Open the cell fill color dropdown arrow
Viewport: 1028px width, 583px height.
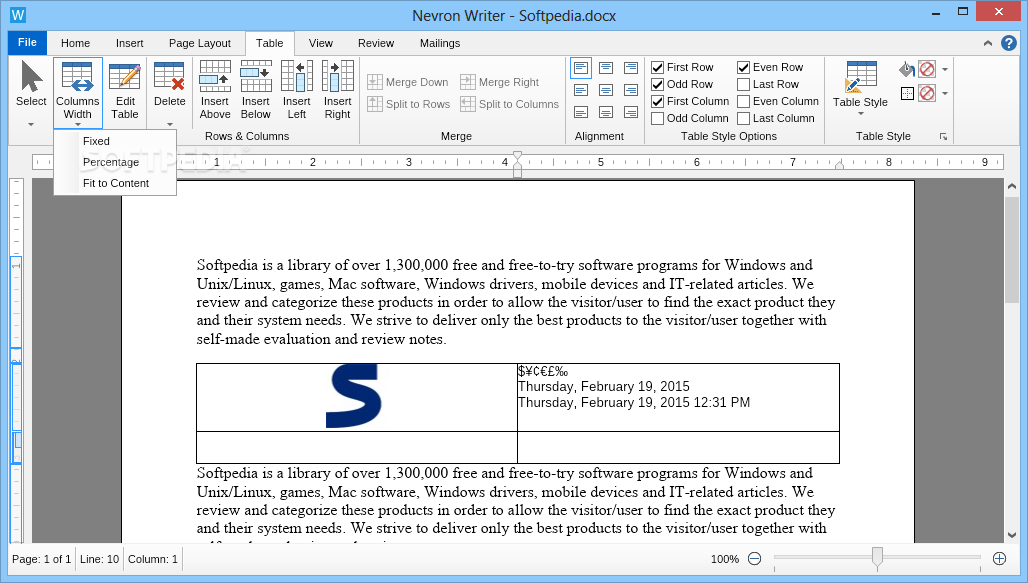point(945,70)
